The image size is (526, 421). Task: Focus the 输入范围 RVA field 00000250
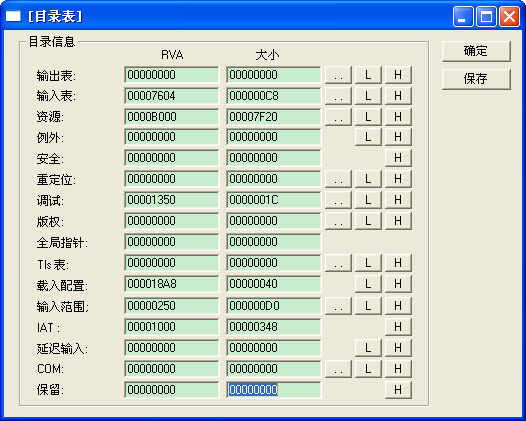click(x=171, y=306)
